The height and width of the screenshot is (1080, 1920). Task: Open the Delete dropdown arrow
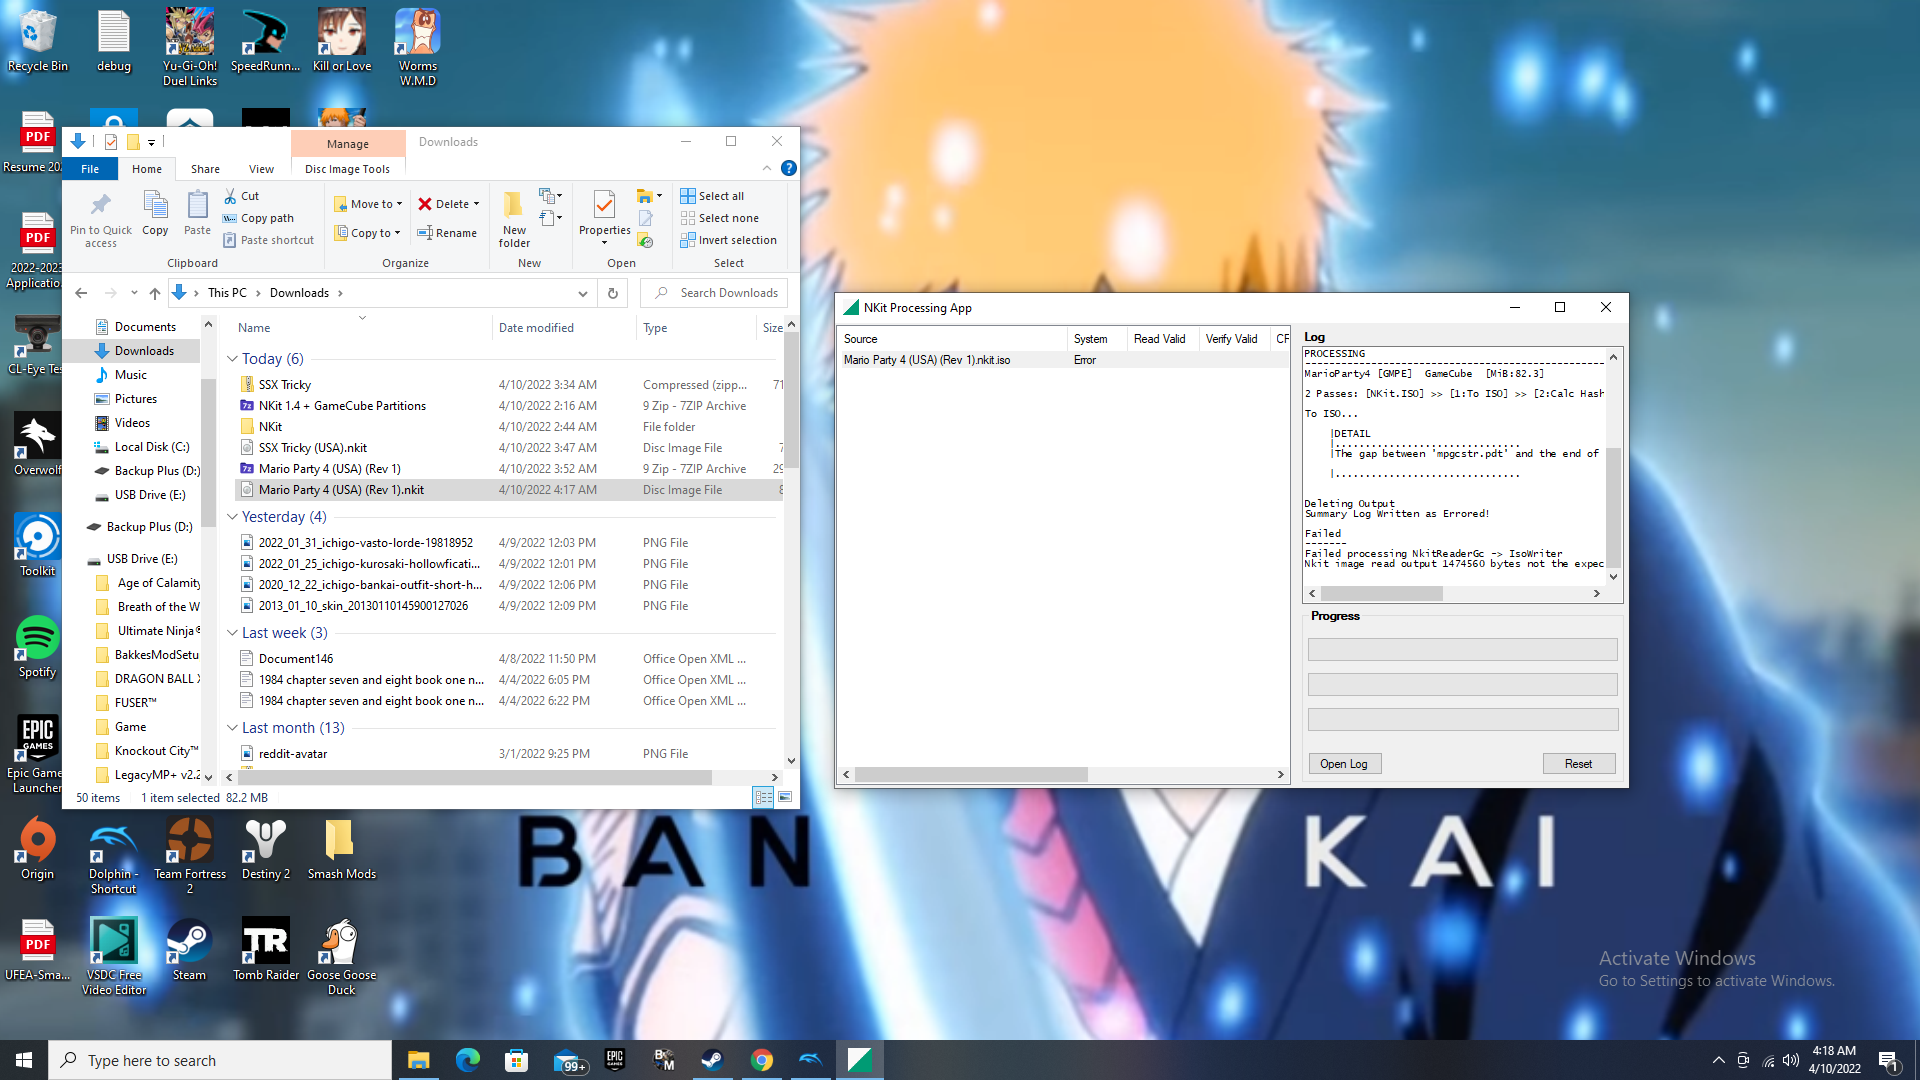point(476,204)
